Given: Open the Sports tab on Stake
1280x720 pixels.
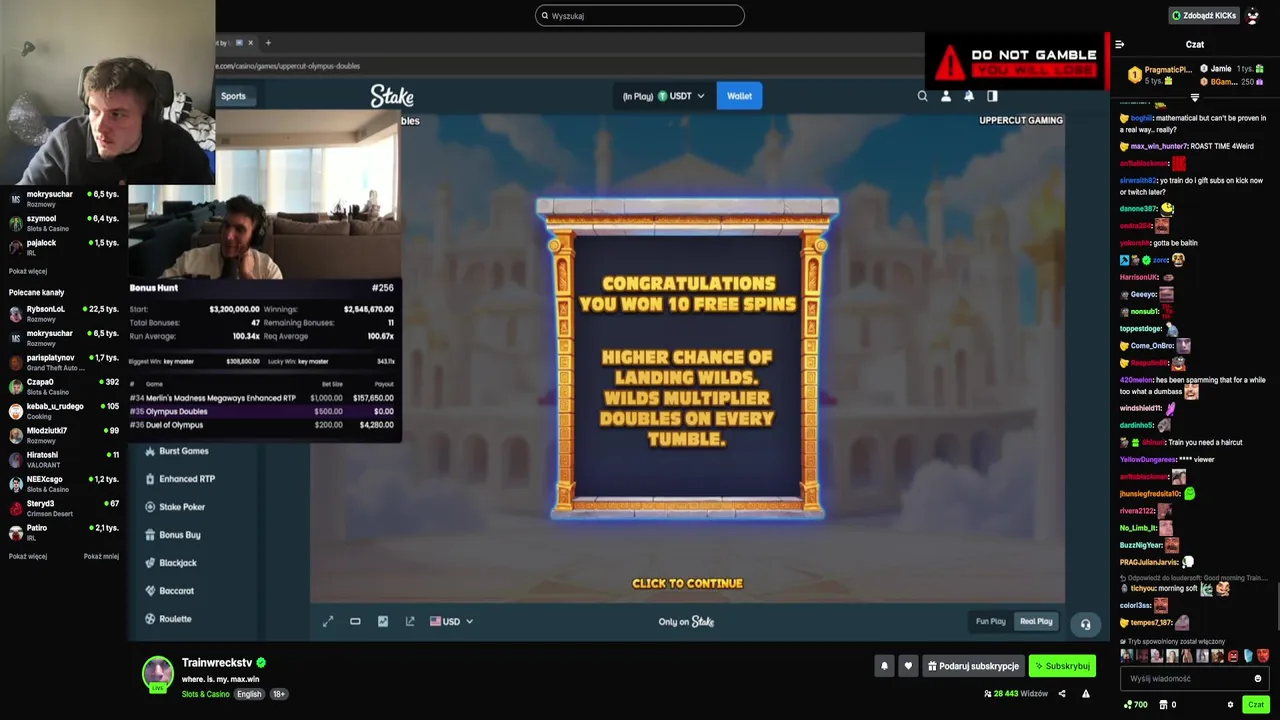Looking at the screenshot, I should click(233, 96).
